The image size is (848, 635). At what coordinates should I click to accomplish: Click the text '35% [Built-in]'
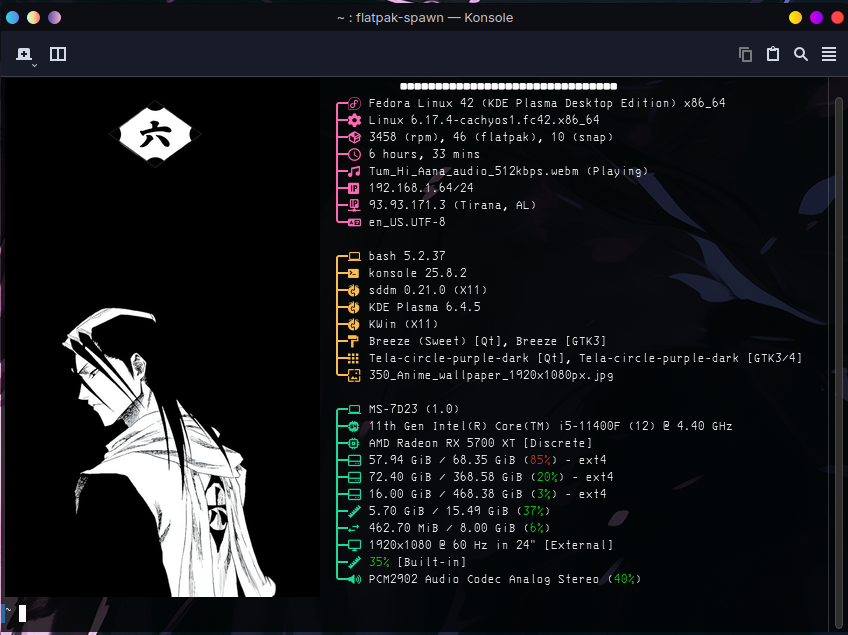click(418, 562)
